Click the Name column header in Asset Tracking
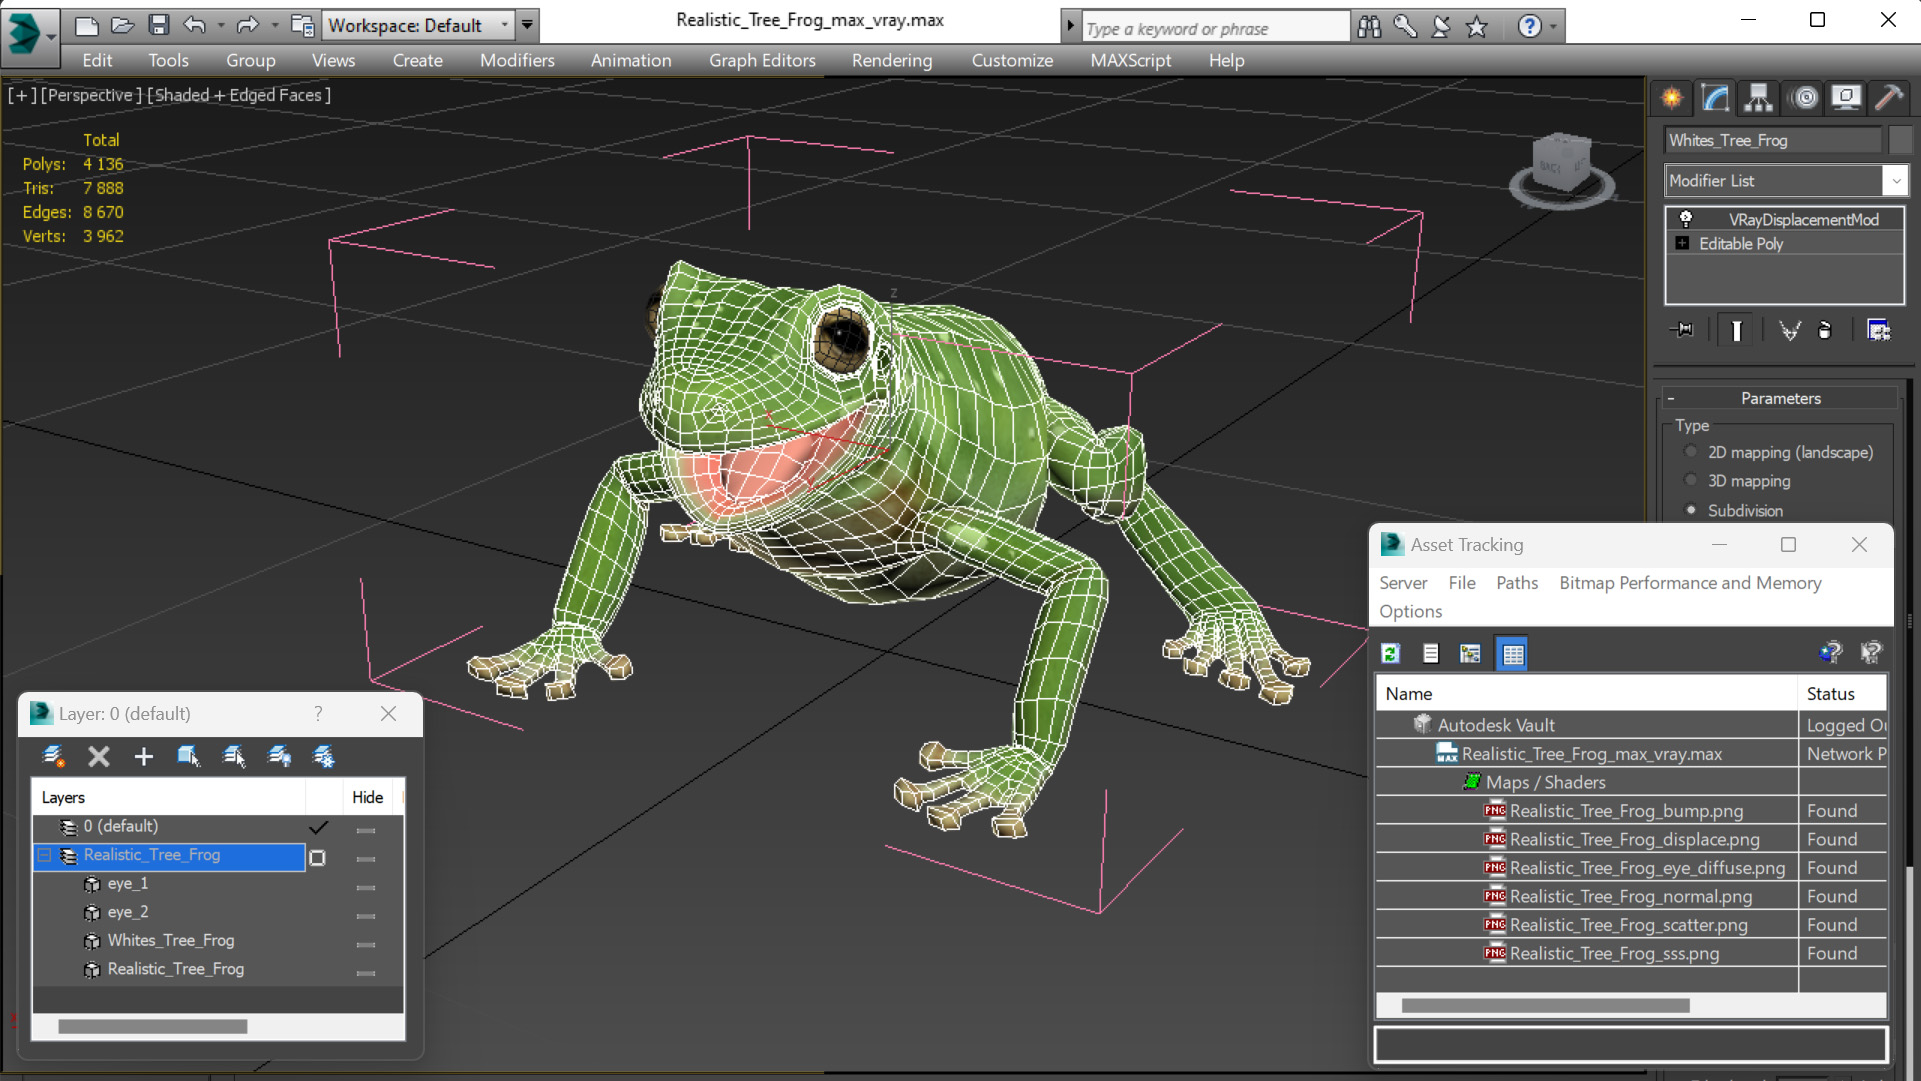Viewport: 1921px width, 1081px height. pyautogui.click(x=1586, y=694)
